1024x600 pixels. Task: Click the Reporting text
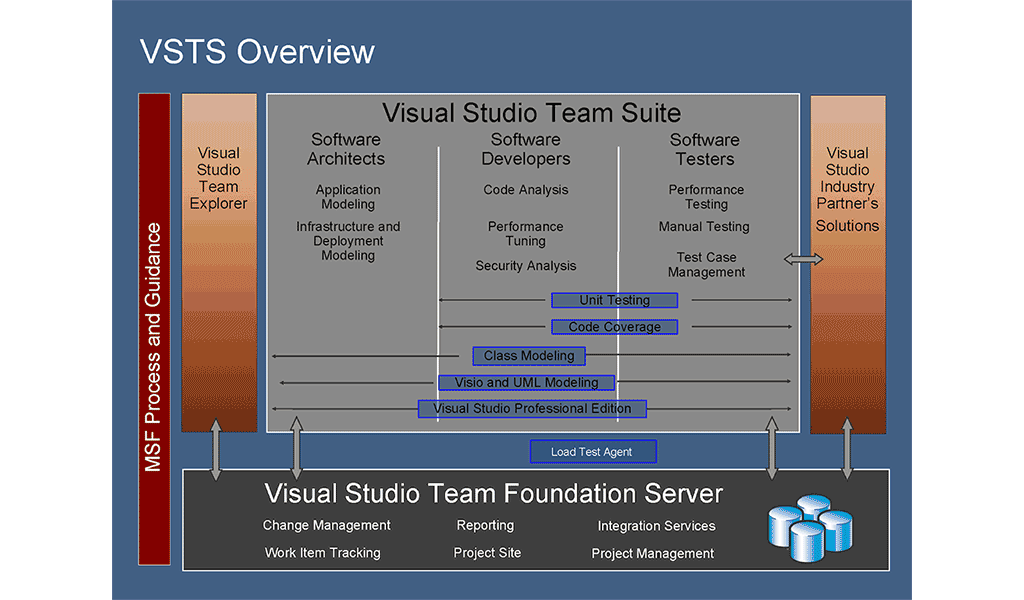(485, 526)
